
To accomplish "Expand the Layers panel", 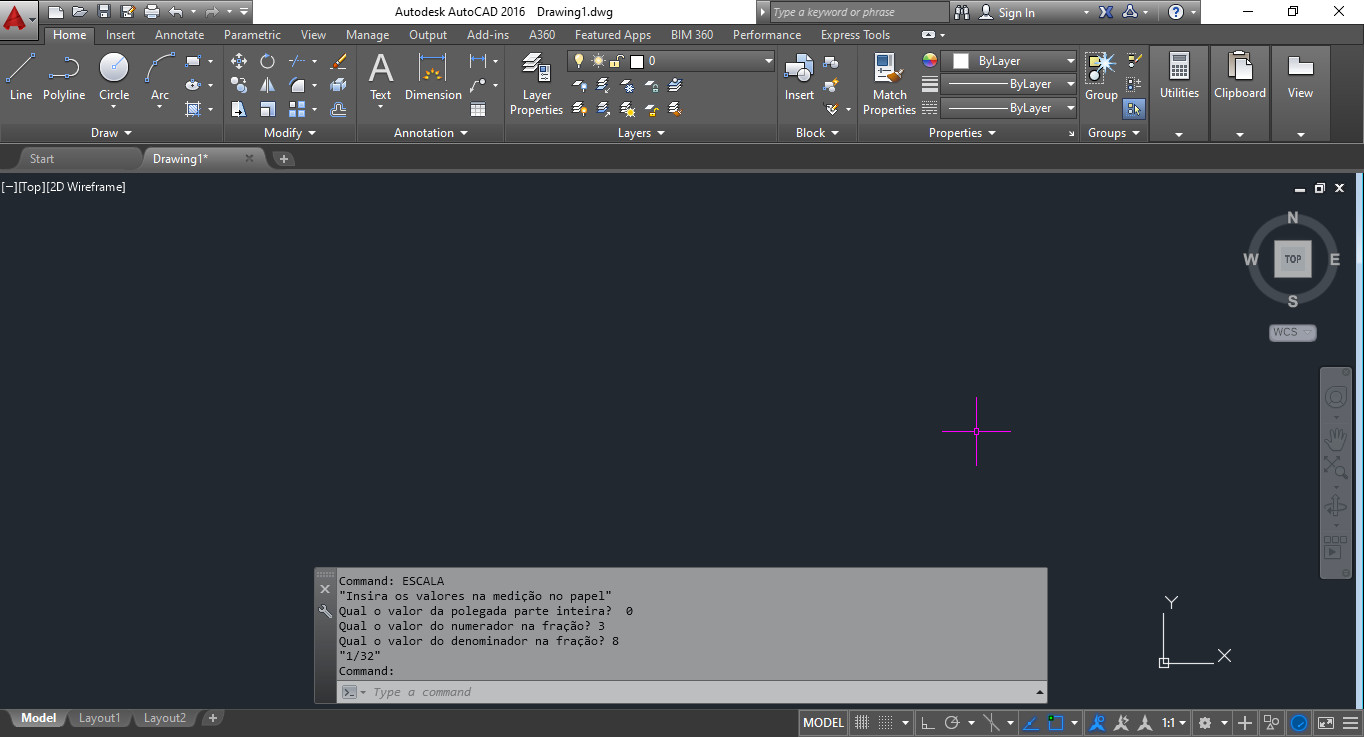I will (x=641, y=133).
